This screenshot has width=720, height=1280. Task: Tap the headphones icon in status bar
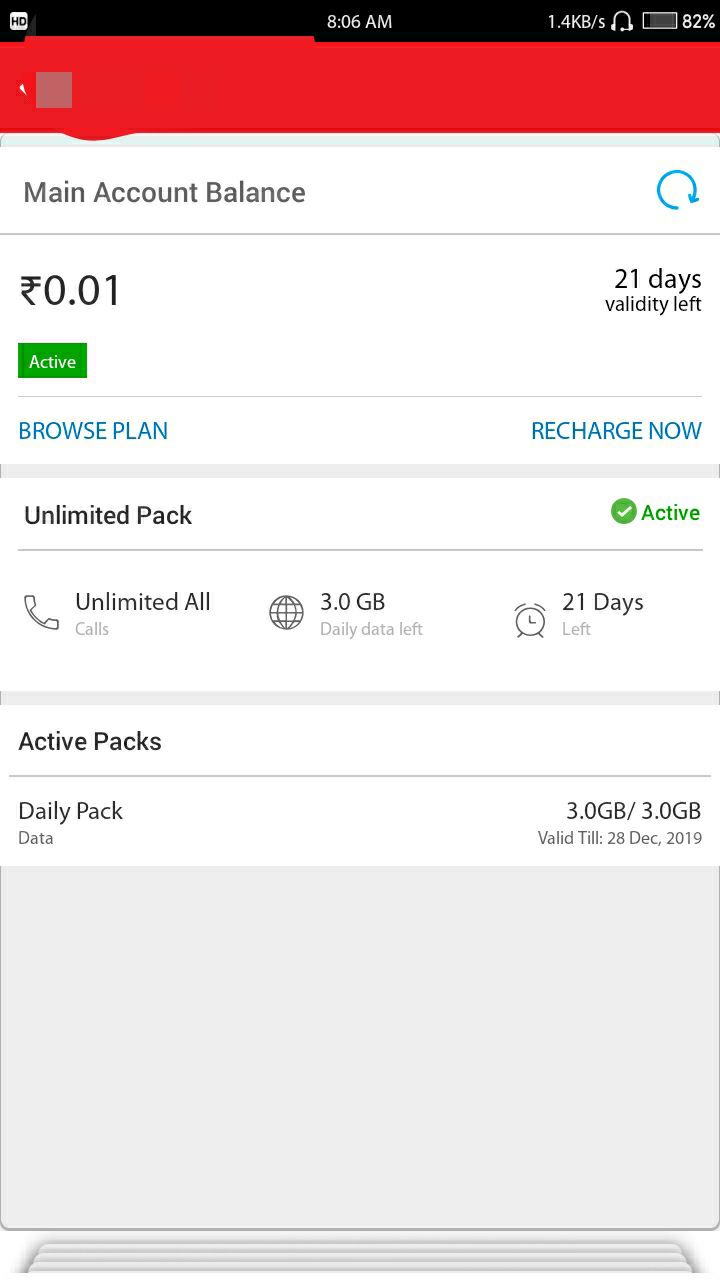[x=622, y=21]
